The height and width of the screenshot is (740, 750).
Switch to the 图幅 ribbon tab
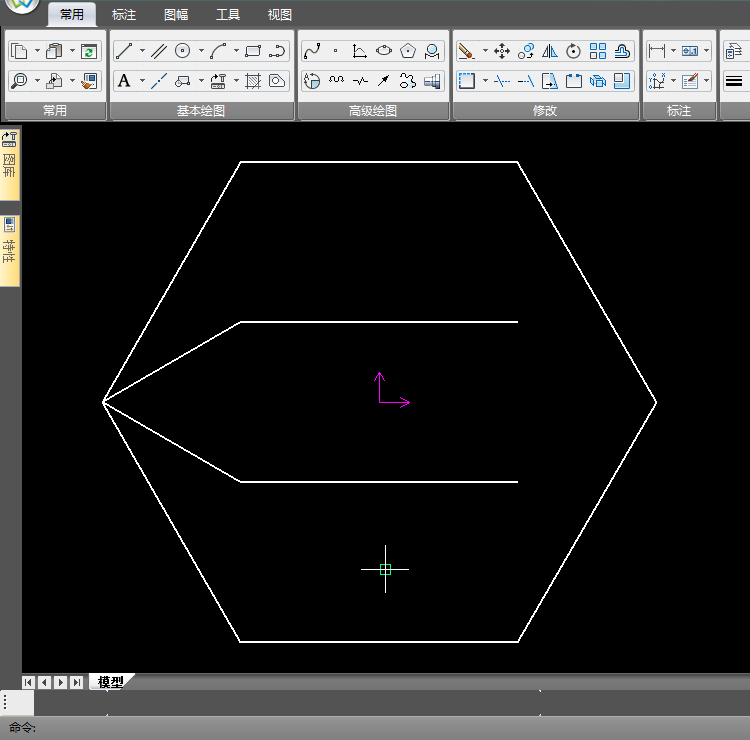point(176,15)
